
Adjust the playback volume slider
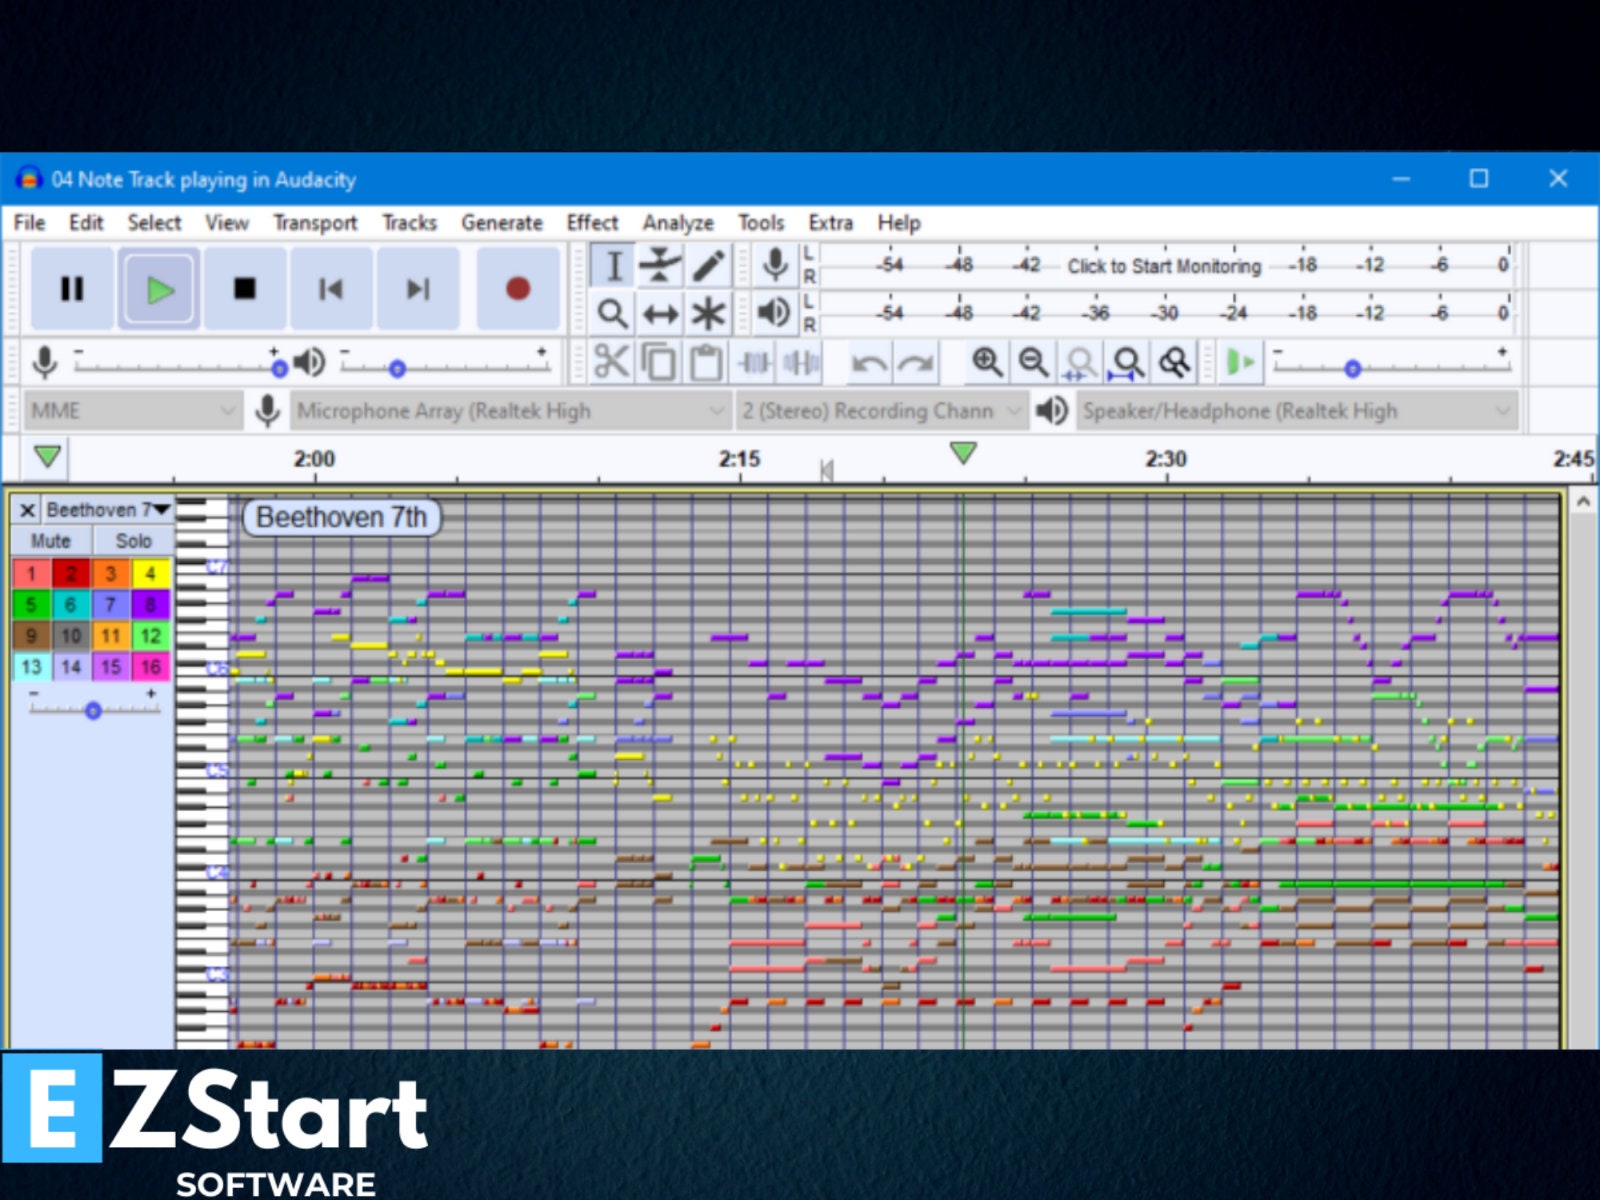(x=400, y=368)
